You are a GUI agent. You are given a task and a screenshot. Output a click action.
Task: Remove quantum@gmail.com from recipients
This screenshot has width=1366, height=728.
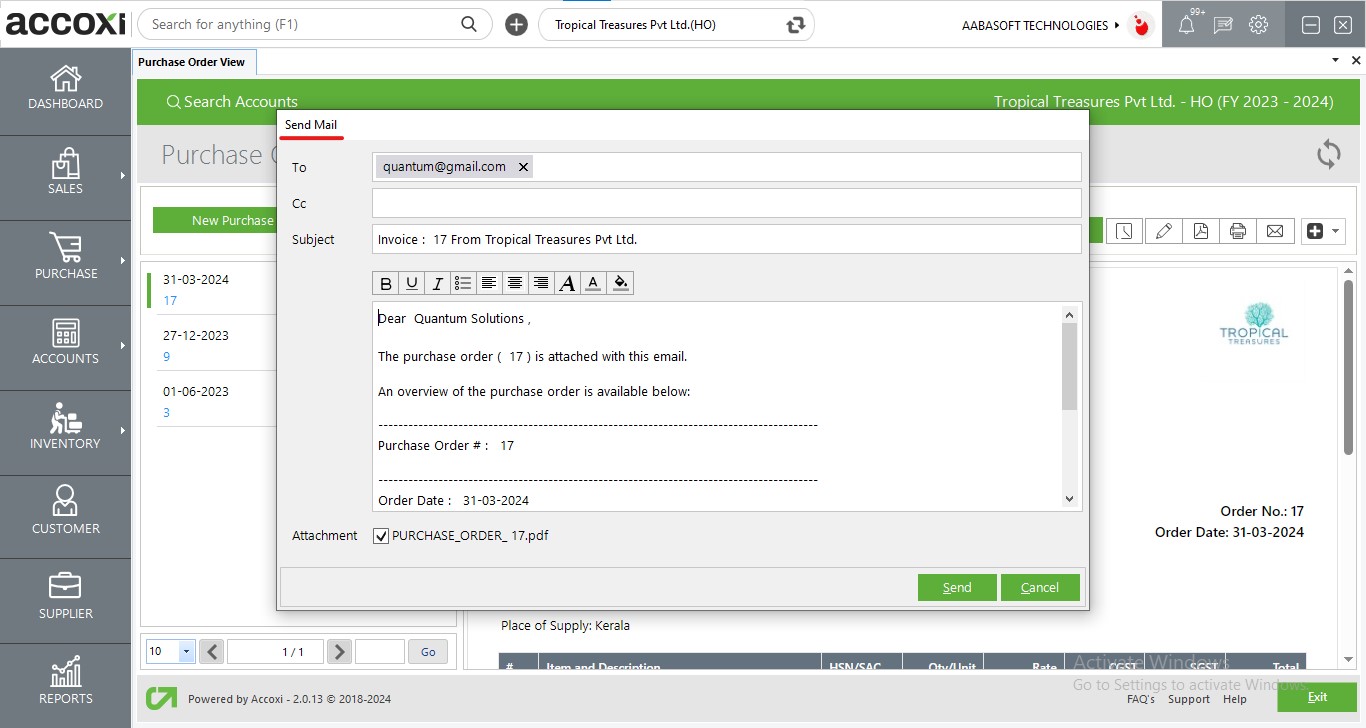(523, 167)
